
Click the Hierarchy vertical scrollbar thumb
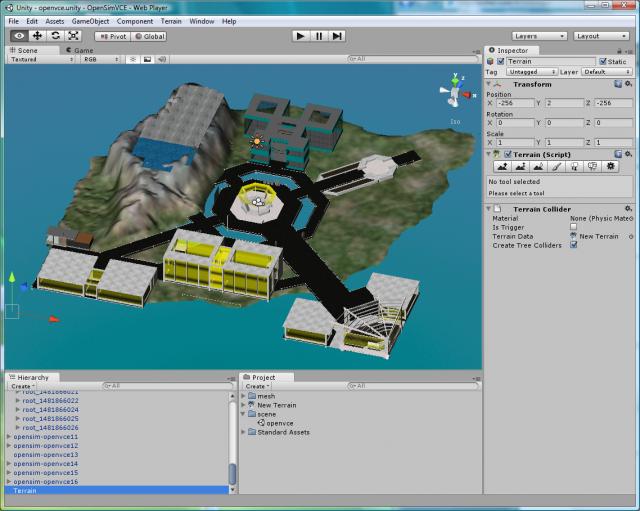point(233,474)
